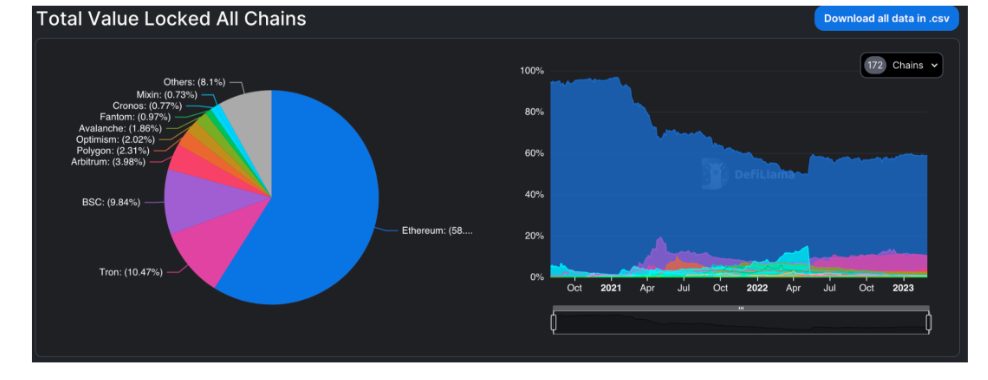Viewport: 988px width, 380px height.
Task: Open the 172 Chains dropdown
Action: (901, 65)
